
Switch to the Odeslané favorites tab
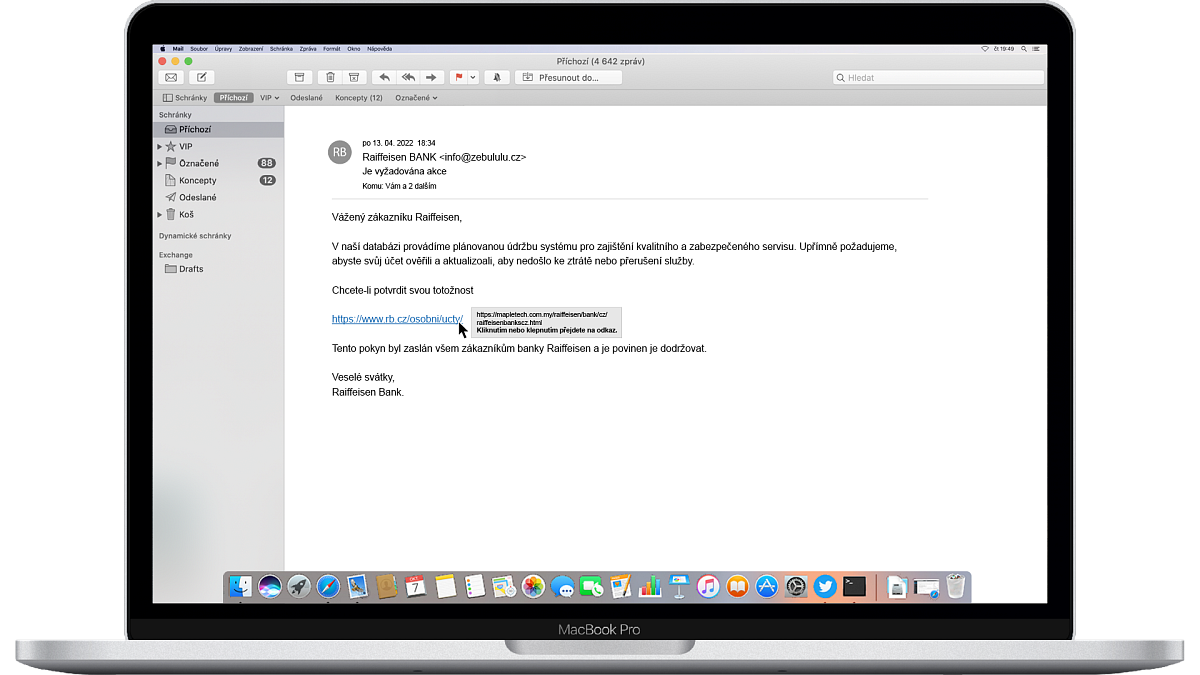coord(306,98)
